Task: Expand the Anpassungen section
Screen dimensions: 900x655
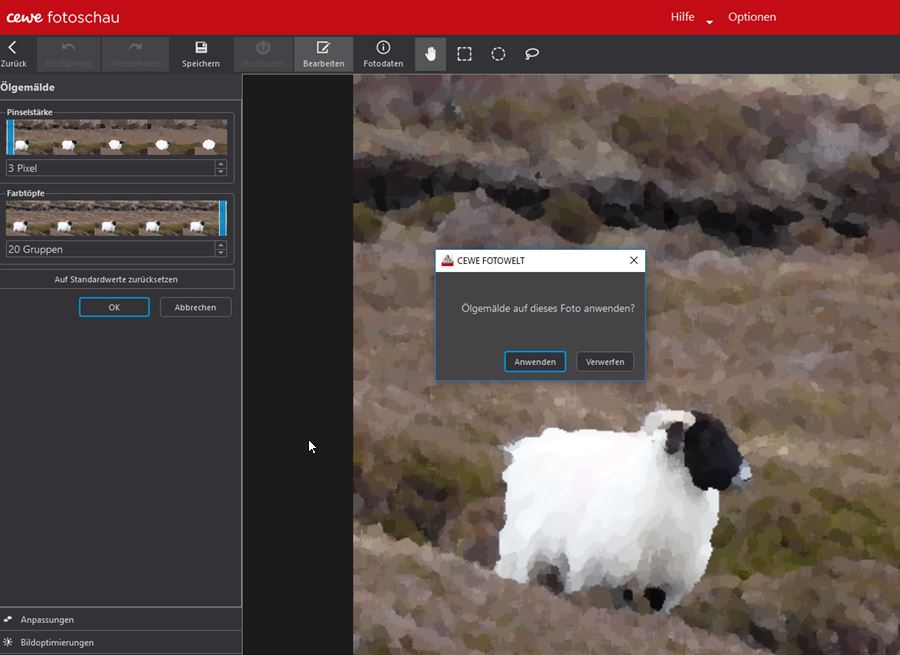Action: (47, 620)
